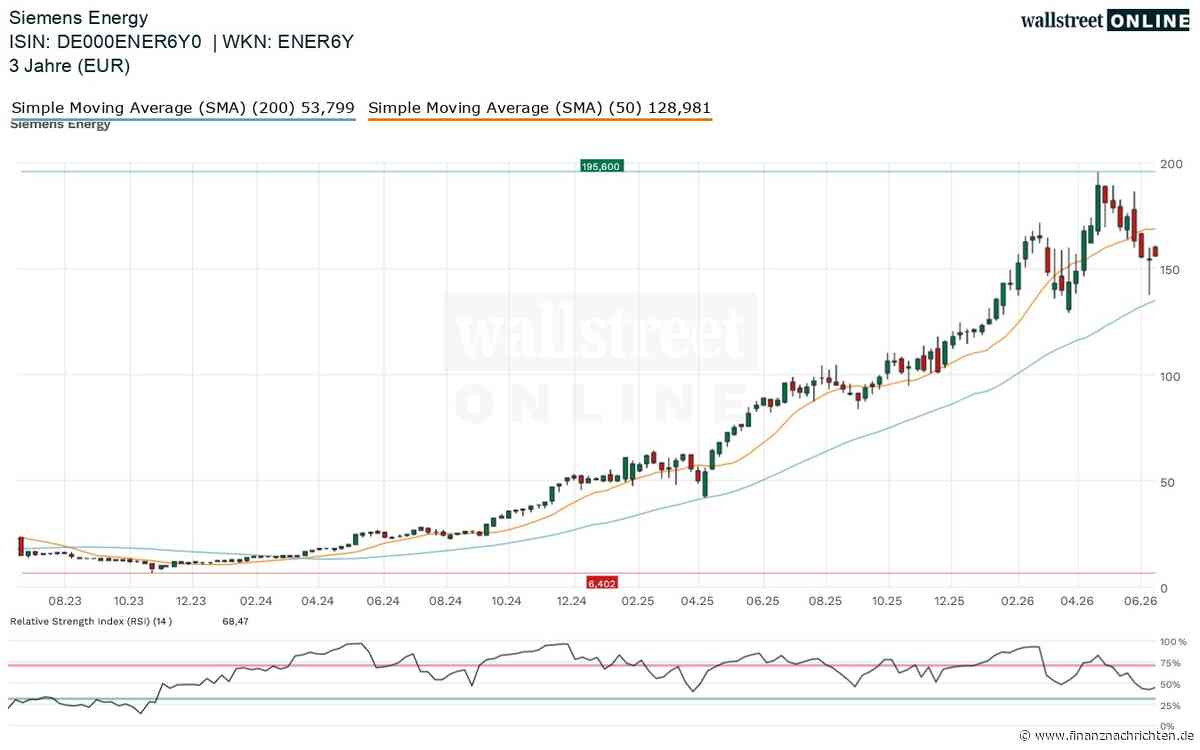
Task: Click the 08.23 date axis label
Action: click(x=64, y=601)
